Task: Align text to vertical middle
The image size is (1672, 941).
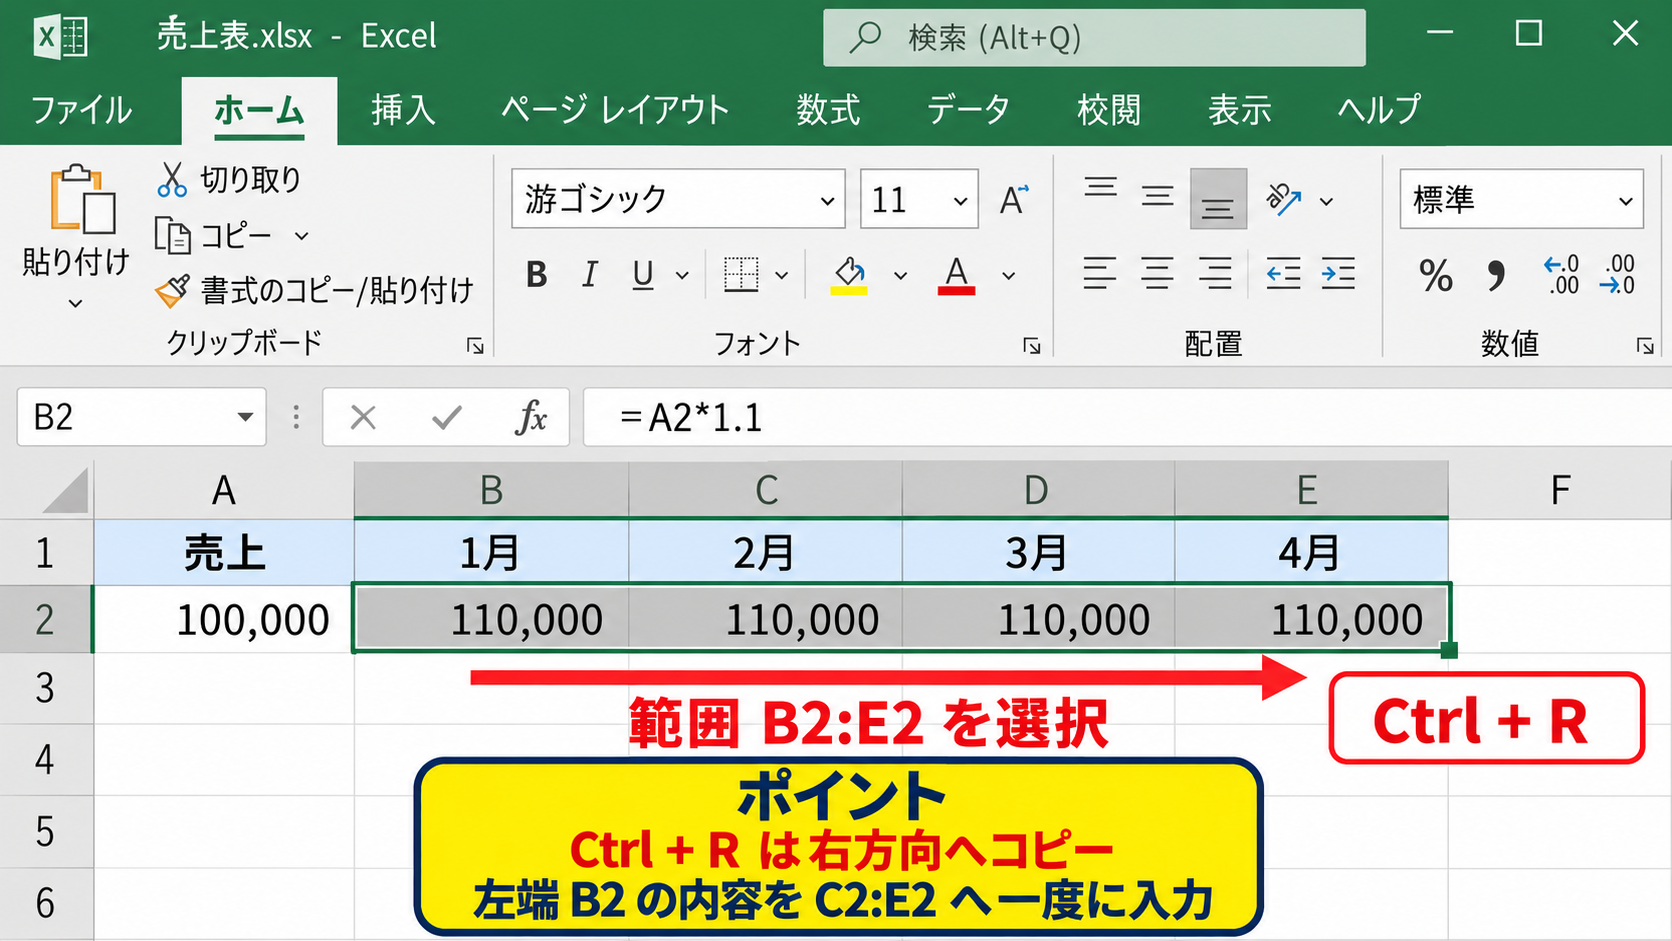Action: pos(1158,196)
